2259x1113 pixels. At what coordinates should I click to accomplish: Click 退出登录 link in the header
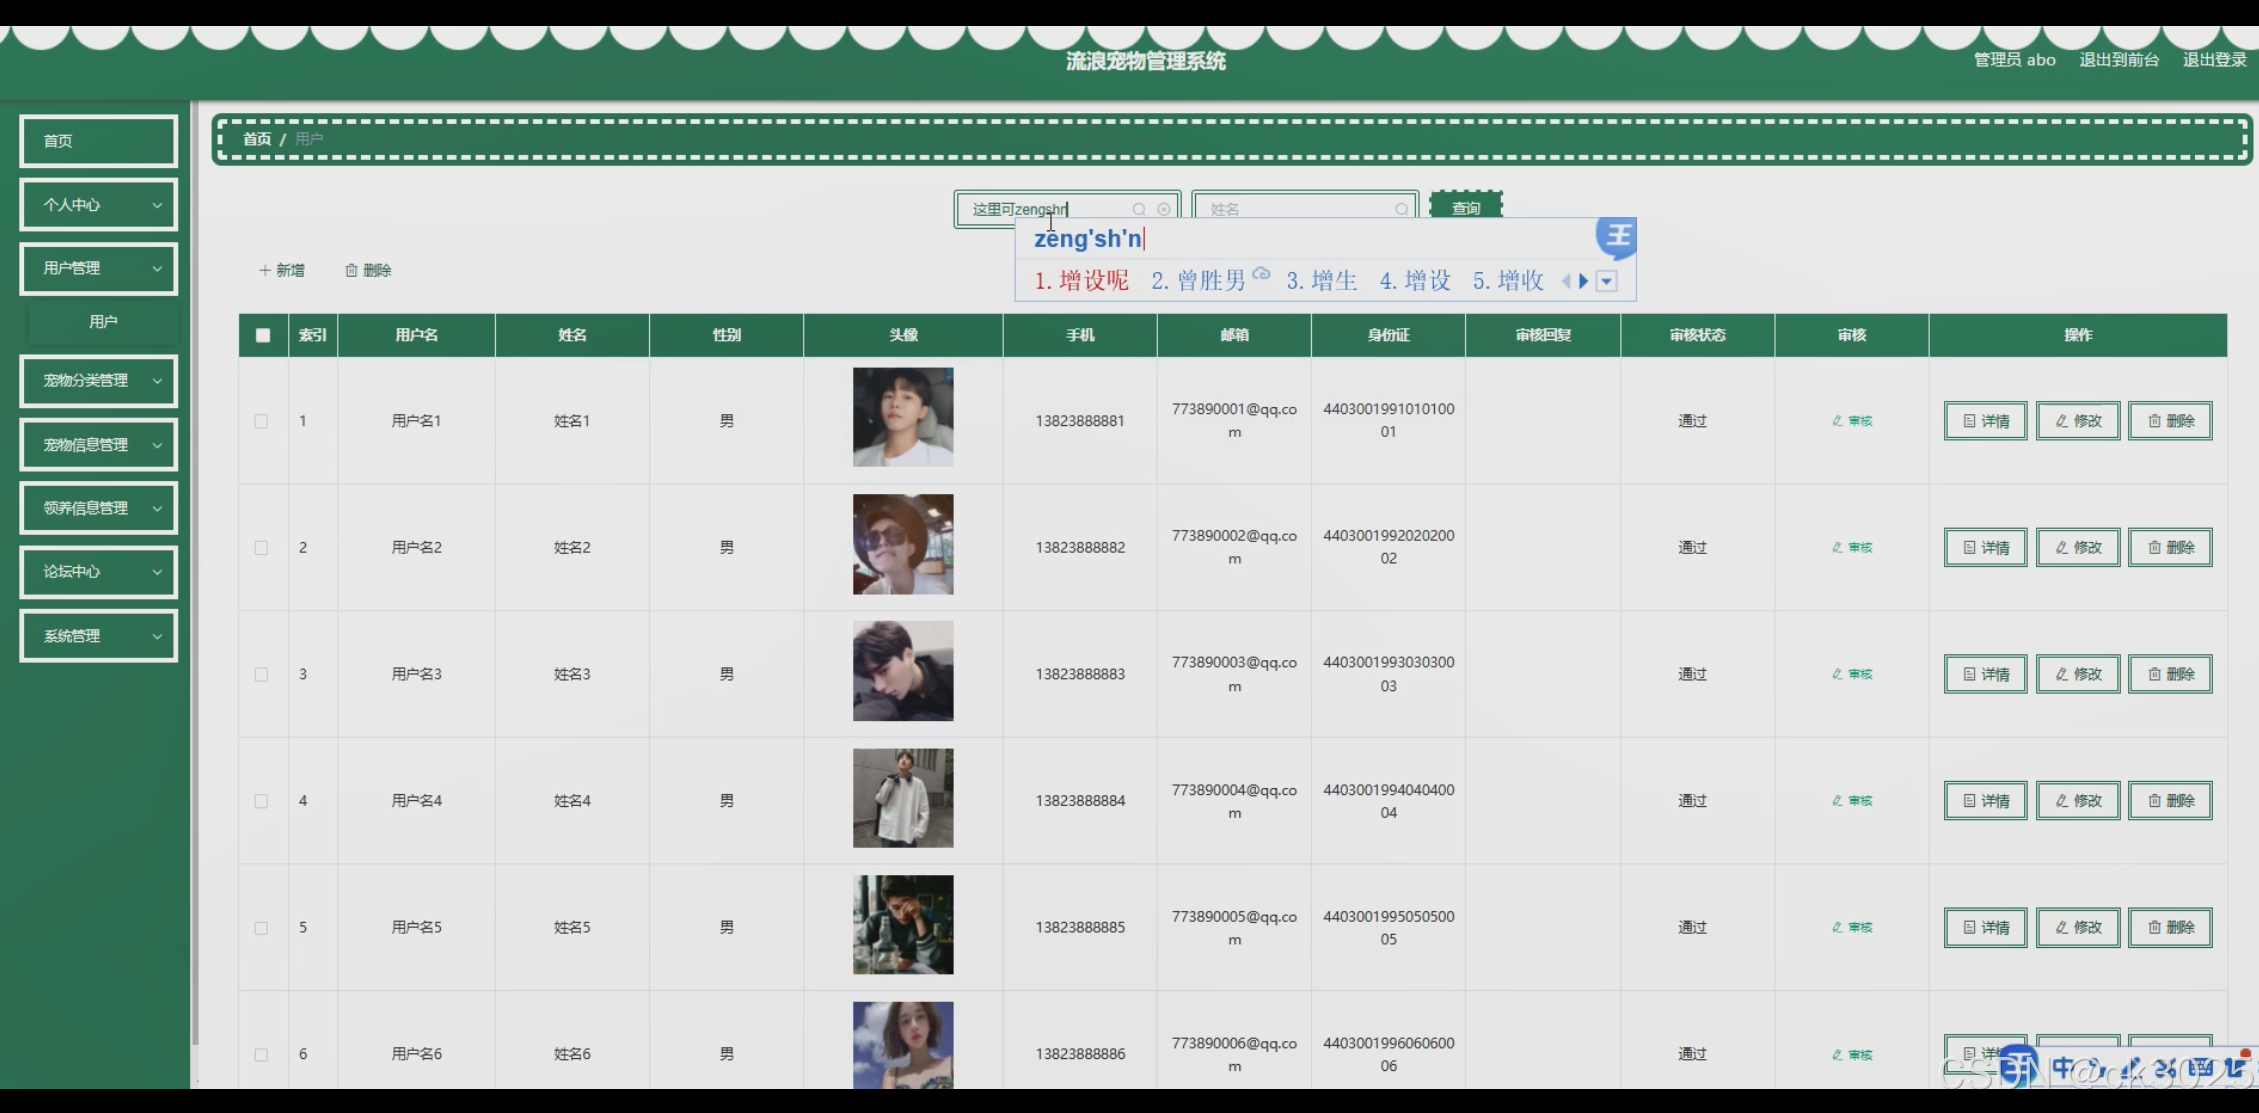pyautogui.click(x=2214, y=60)
